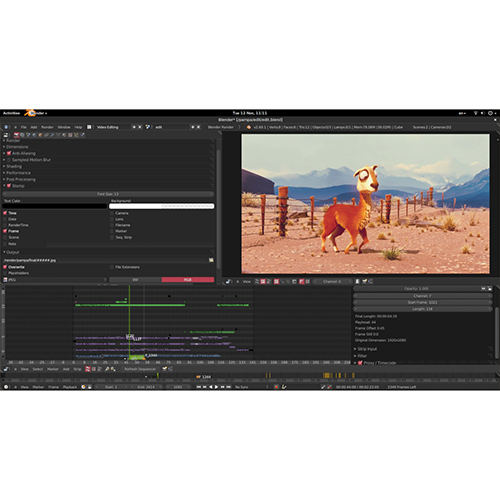Click the folder browse icon beside output path
This screenshot has width=500, height=500.
point(211,260)
